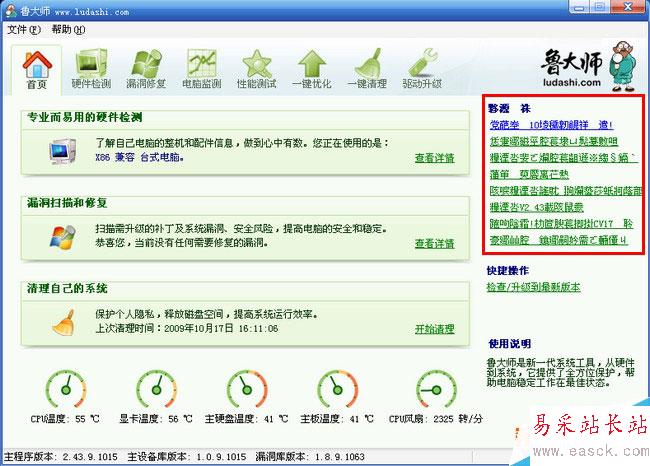Open the 驱动升级 driver upgrade wrench icon
The height and width of the screenshot is (466, 650).
click(422, 63)
